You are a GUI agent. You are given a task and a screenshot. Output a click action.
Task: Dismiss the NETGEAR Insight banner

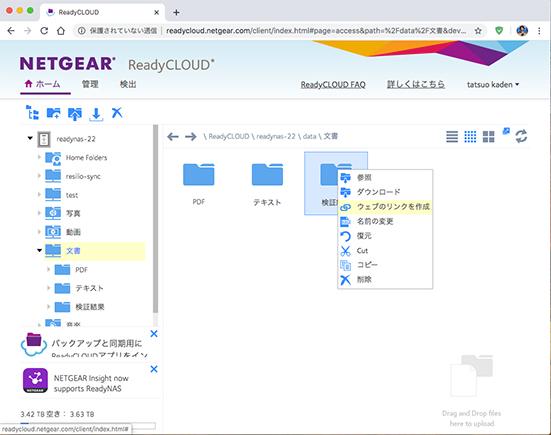pos(154,369)
